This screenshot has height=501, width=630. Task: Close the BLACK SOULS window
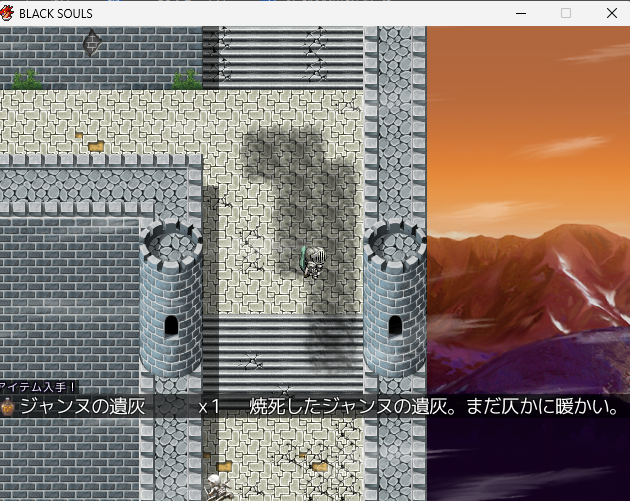[612, 13]
